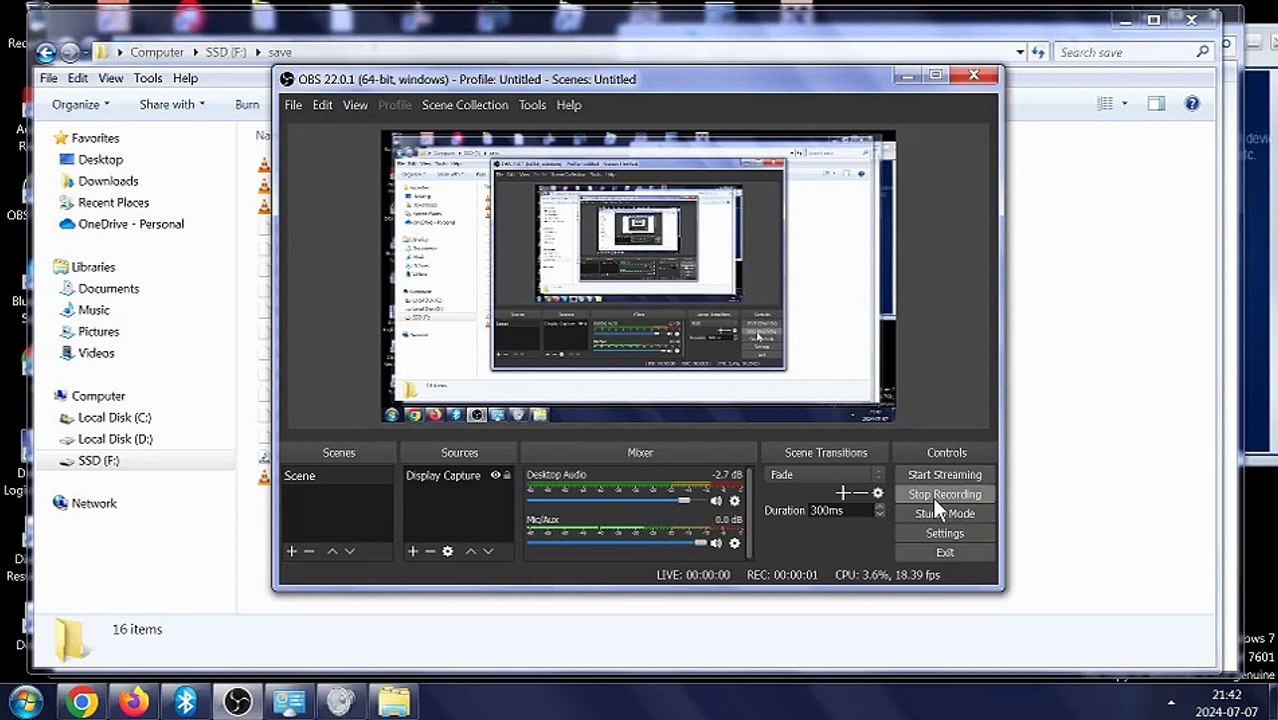Refresh the Explorer address bar
Image resolution: width=1278 pixels, height=720 pixels.
click(x=1038, y=52)
